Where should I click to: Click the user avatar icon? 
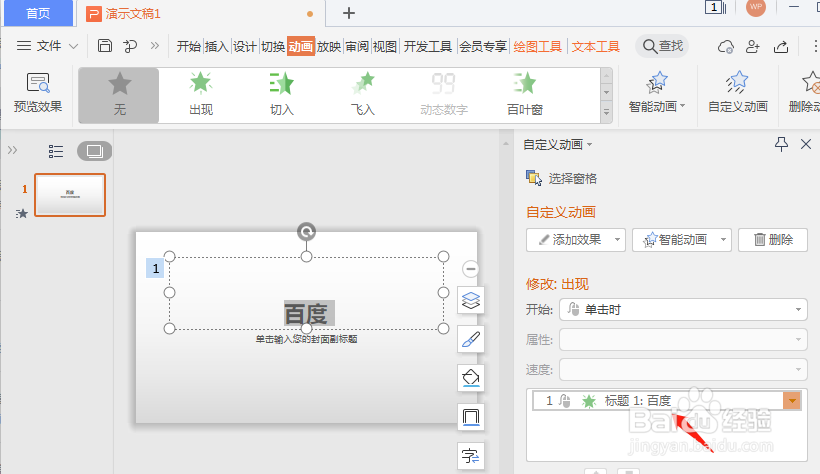756,7
